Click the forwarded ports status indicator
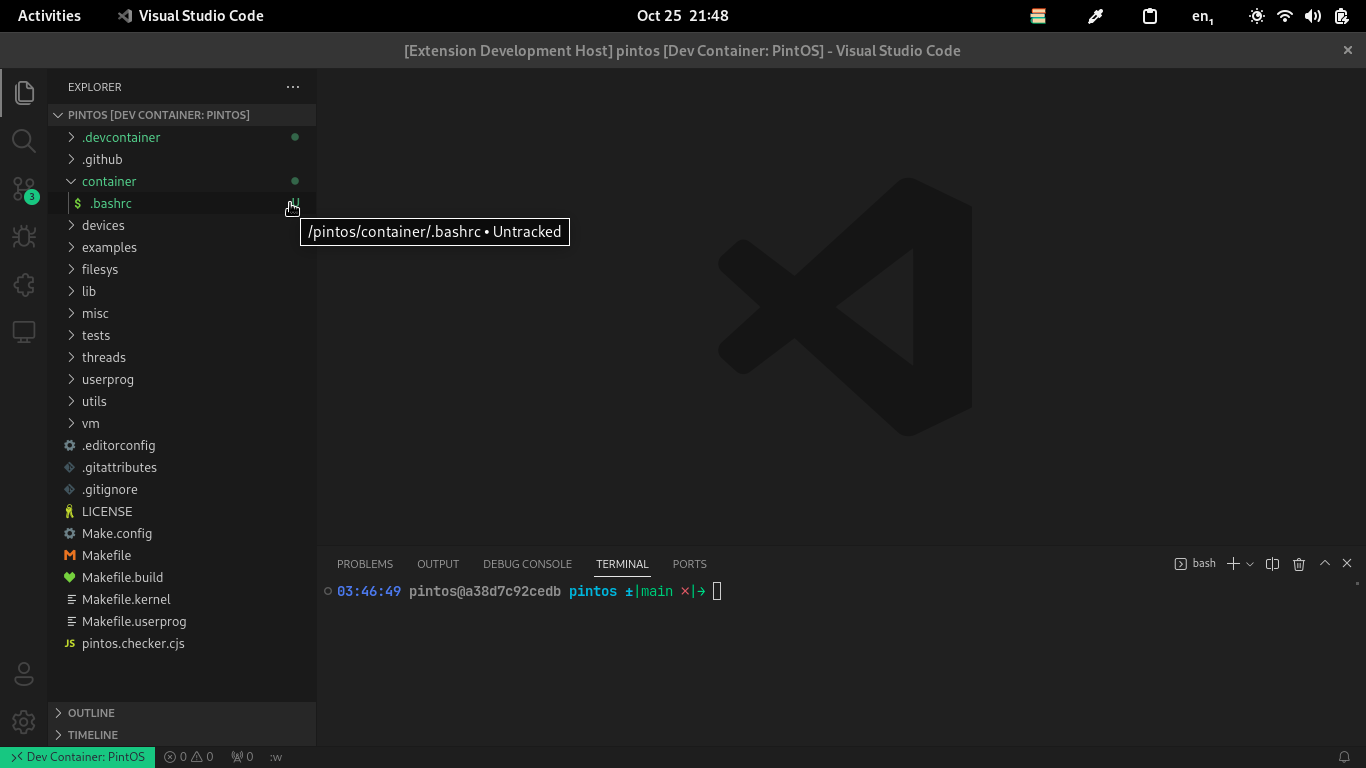The image size is (1366, 768). pyautogui.click(x=242, y=757)
